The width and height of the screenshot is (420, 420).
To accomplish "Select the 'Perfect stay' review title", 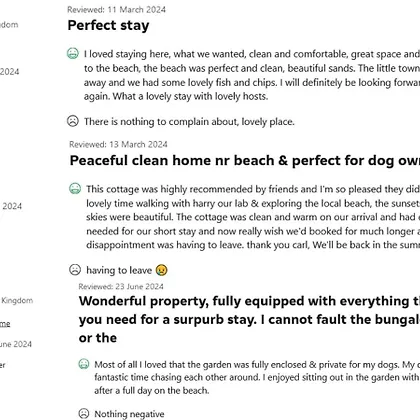I will 108,25.
